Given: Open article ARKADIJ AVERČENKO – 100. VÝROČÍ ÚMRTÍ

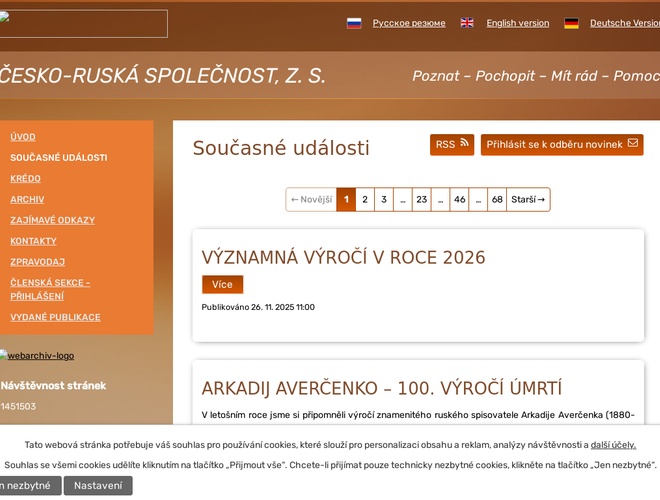Looking at the screenshot, I should coord(382,388).
